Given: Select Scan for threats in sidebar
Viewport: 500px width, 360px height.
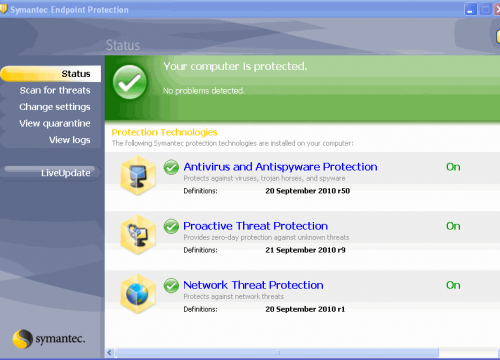Looking at the screenshot, I should [x=55, y=90].
